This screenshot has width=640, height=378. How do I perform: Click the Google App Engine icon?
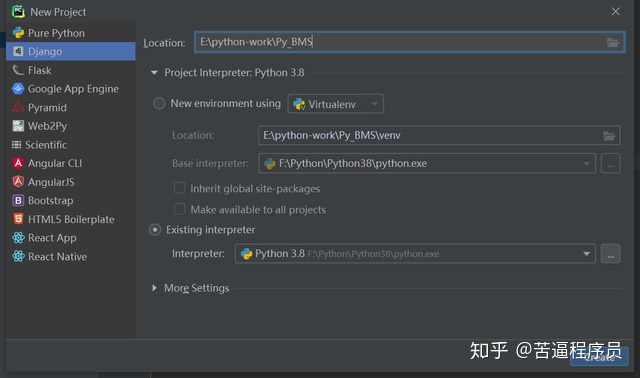(18, 89)
